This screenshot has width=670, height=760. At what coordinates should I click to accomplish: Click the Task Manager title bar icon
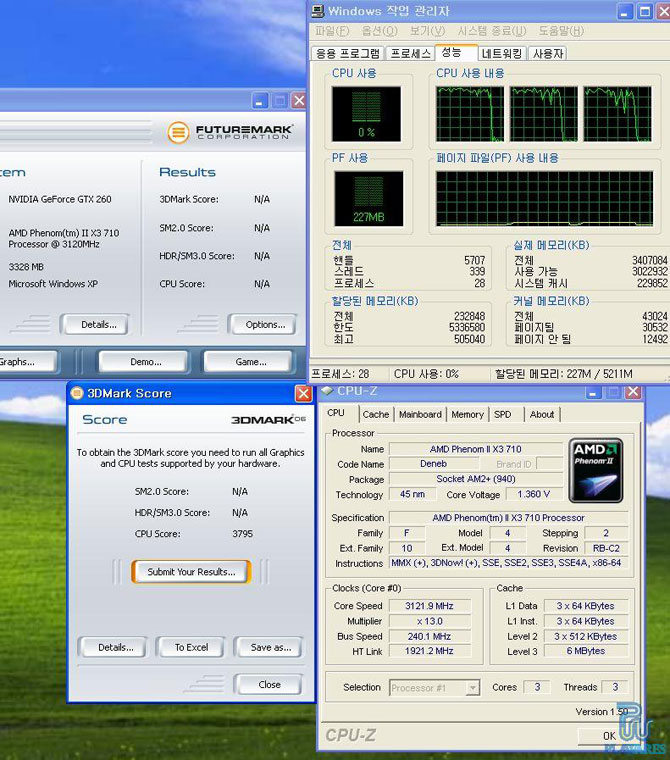tap(318, 11)
